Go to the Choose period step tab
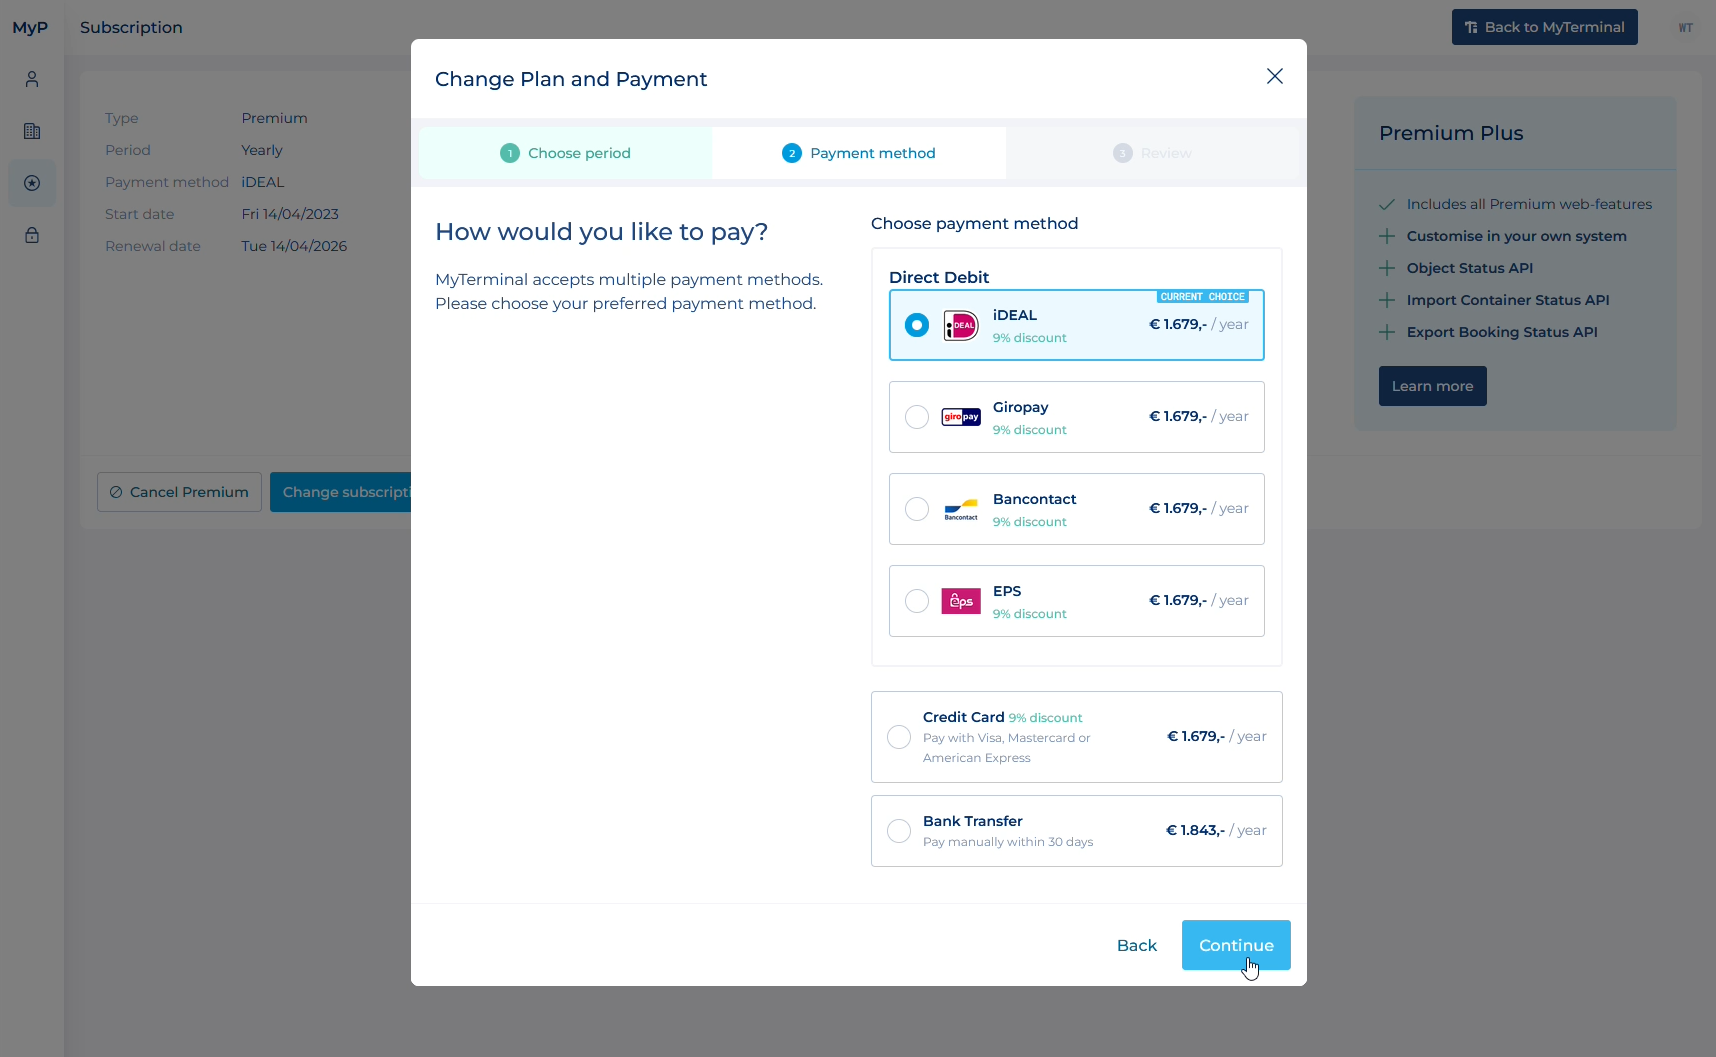The image size is (1716, 1057). pyautogui.click(x=565, y=153)
